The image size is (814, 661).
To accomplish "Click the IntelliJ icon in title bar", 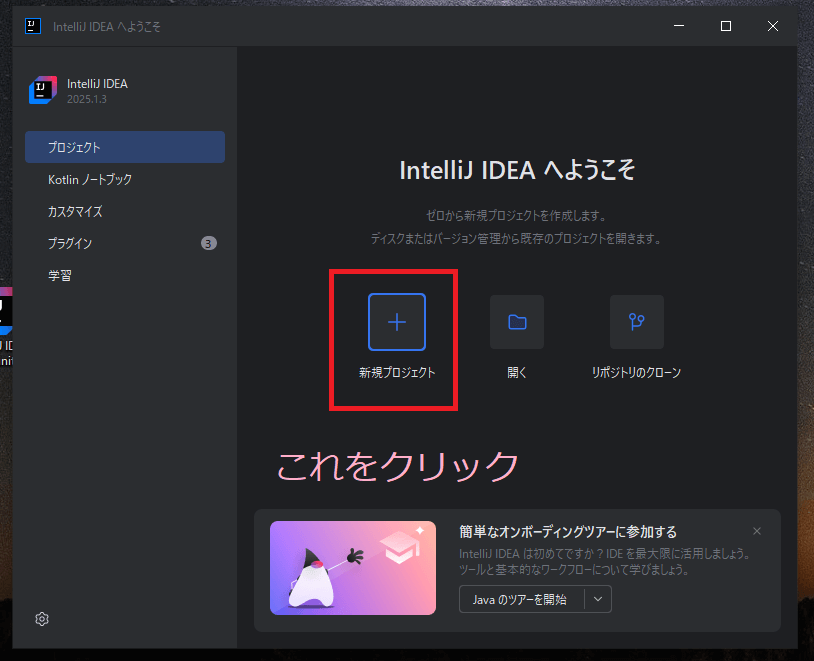I will point(33,26).
